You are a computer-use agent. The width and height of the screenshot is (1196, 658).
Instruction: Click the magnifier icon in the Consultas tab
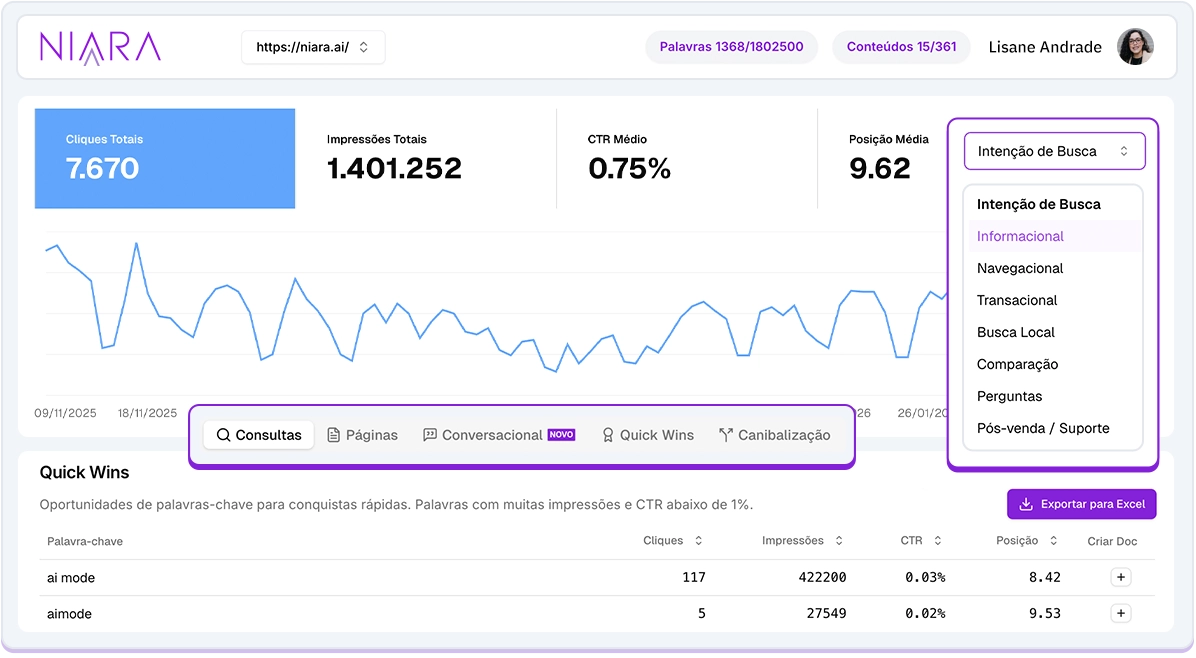(x=224, y=434)
